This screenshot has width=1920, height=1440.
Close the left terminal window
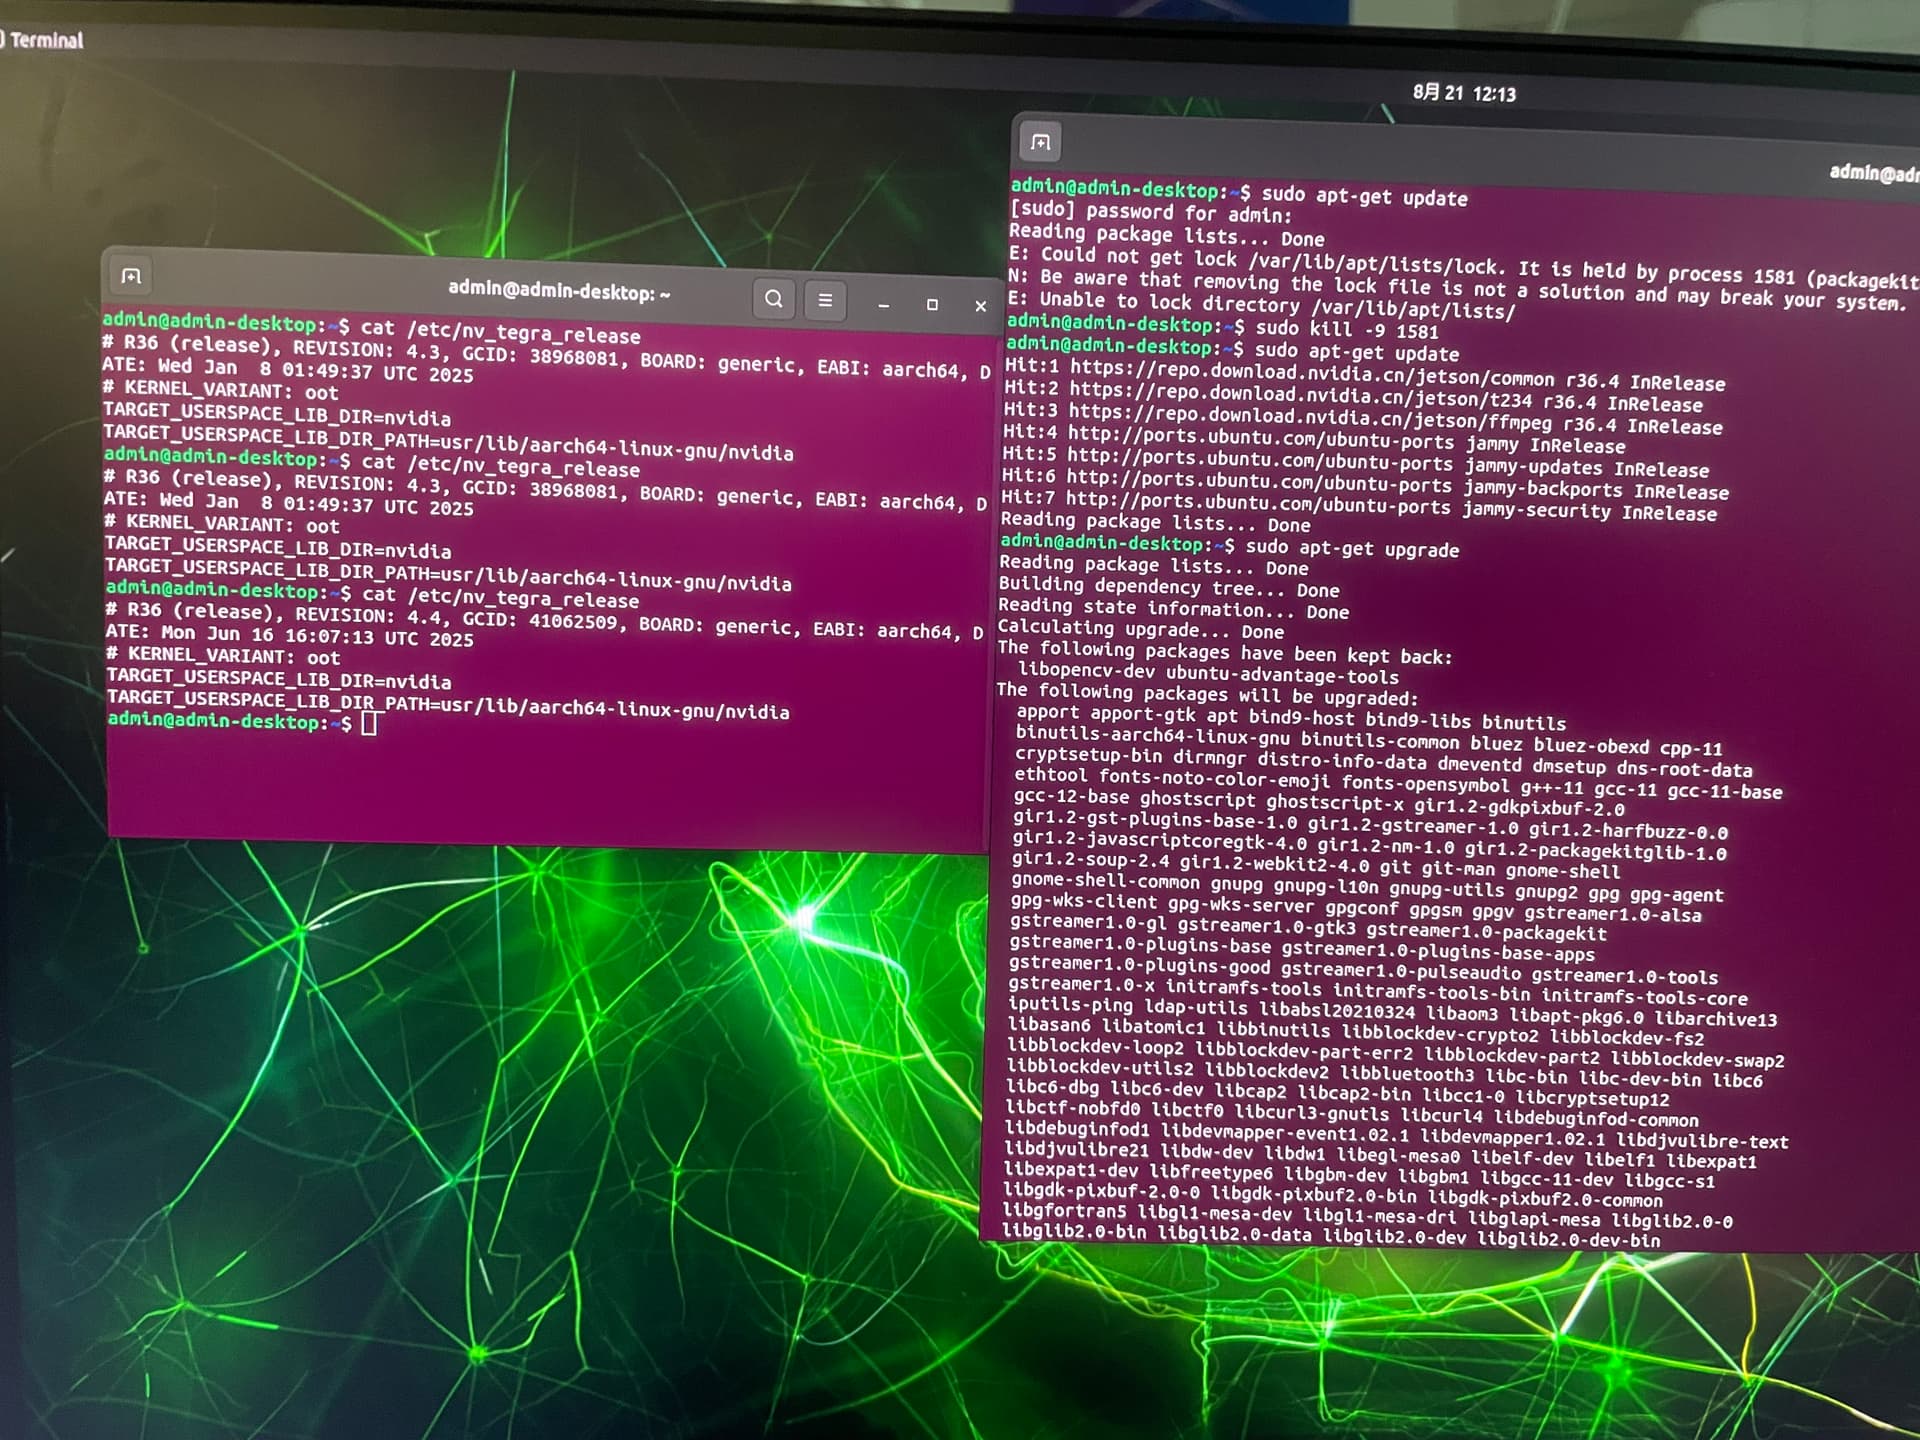click(982, 305)
